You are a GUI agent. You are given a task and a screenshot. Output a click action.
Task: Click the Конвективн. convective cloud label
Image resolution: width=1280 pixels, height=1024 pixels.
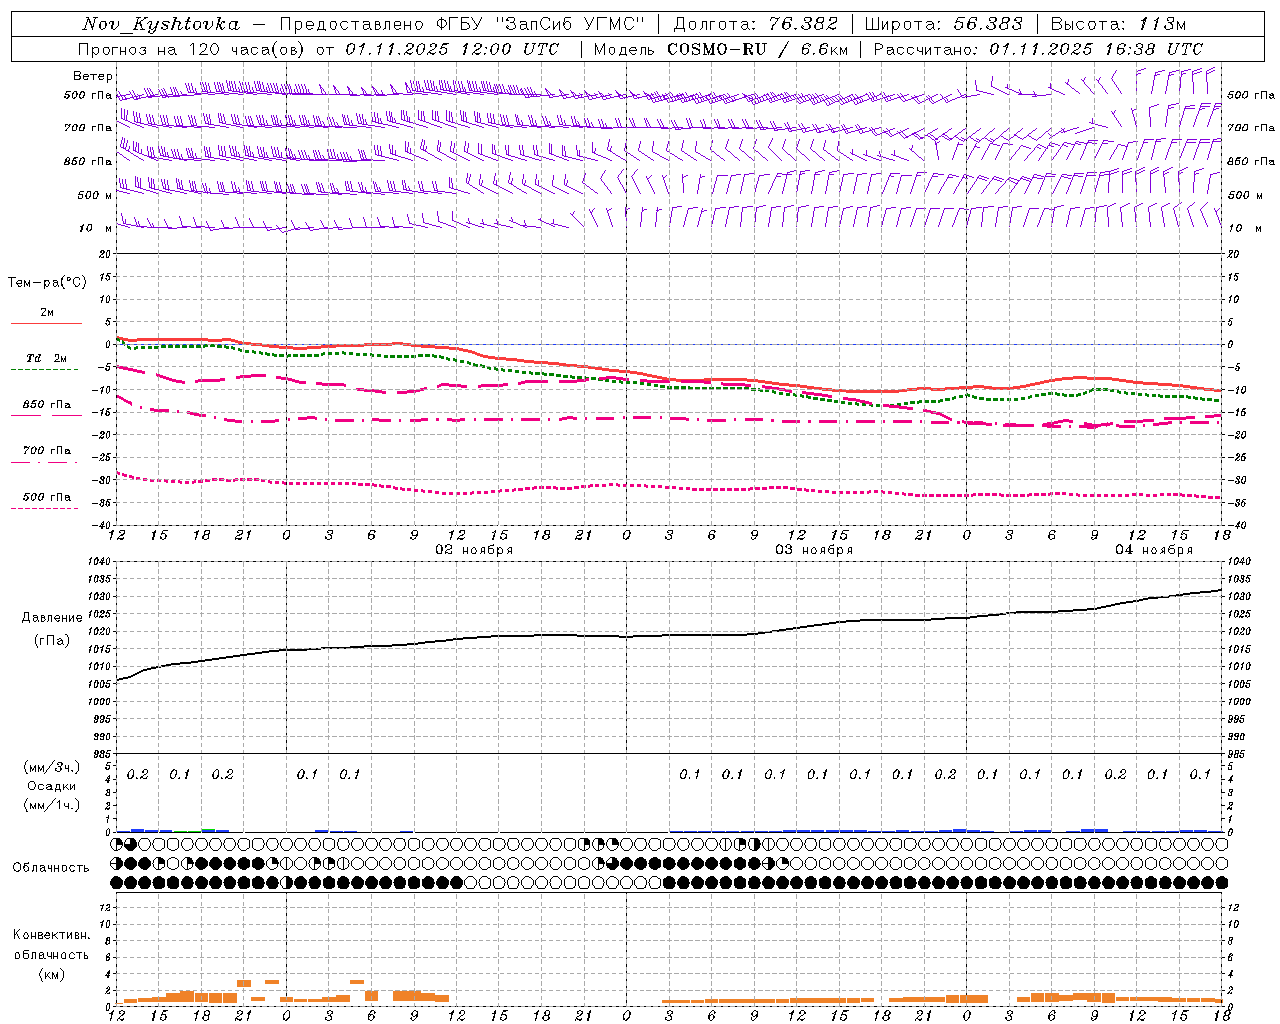(51, 935)
